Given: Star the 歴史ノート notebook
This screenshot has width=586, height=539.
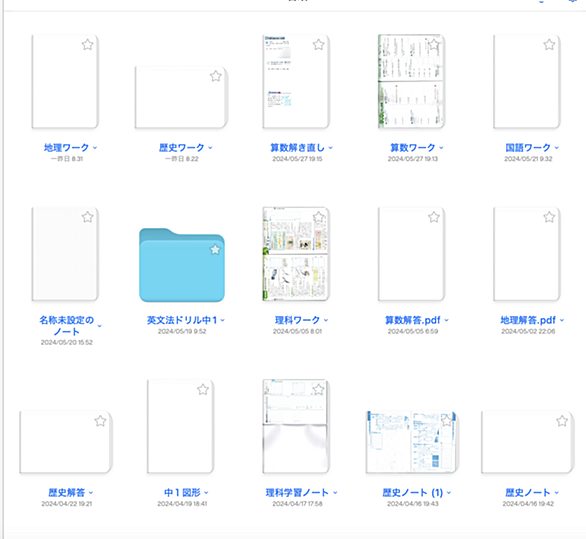Looking at the screenshot, I should click(562, 421).
